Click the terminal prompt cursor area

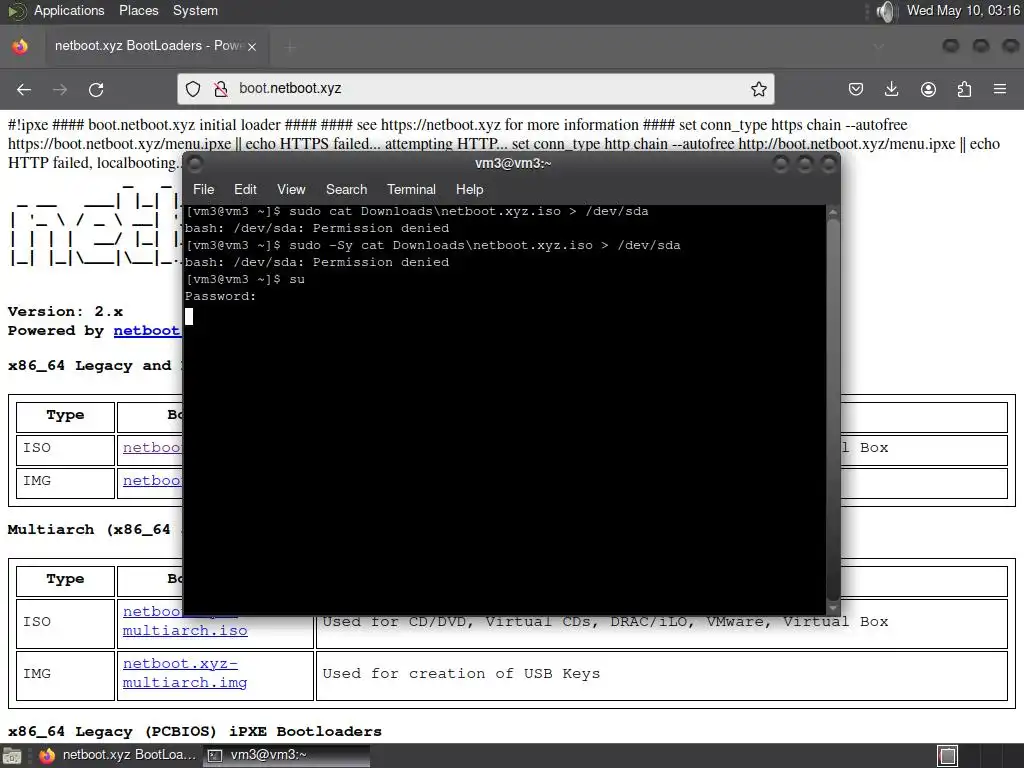pyautogui.click(x=189, y=316)
